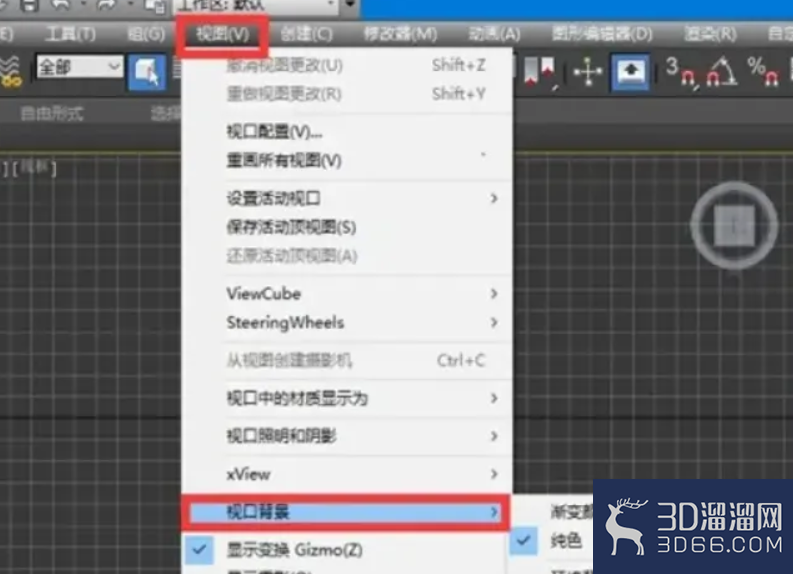The image size is (793, 574).
Task: Open the 渲染(R) menu
Action: [710, 34]
